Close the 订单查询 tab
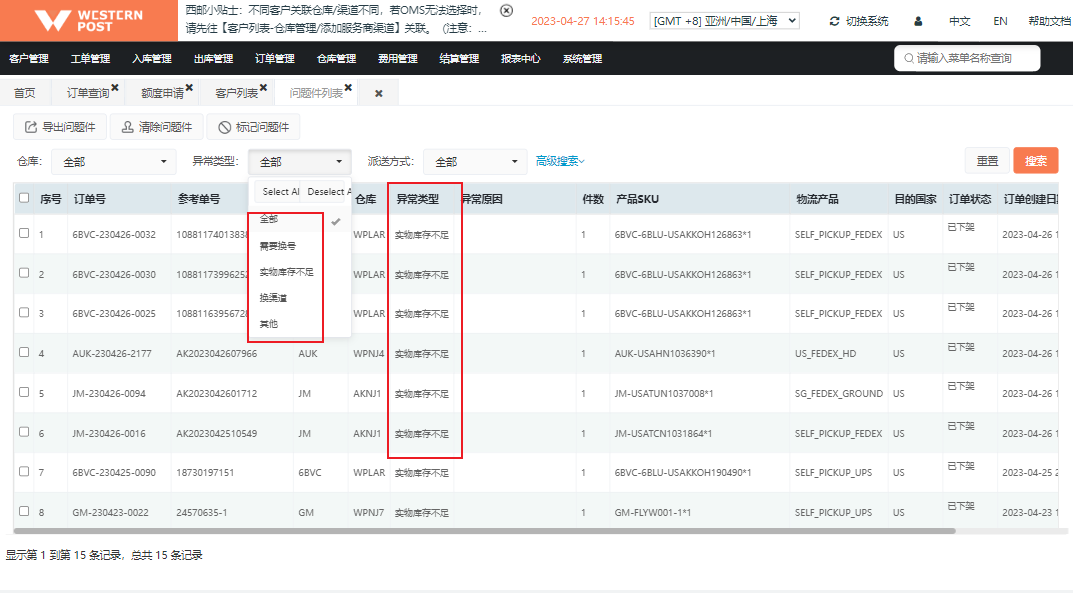Image resolution: width=1073 pixels, height=593 pixels. click(115, 88)
